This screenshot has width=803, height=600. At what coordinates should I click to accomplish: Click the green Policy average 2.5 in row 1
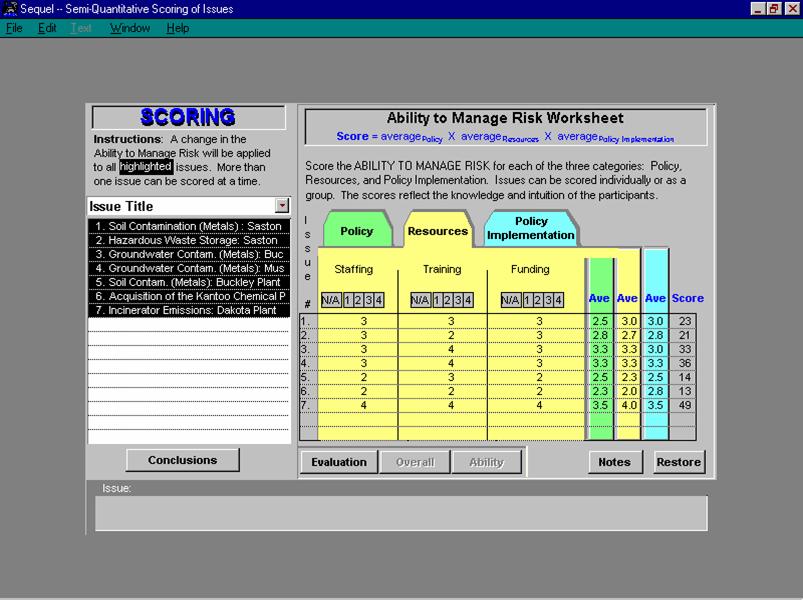[x=600, y=321]
